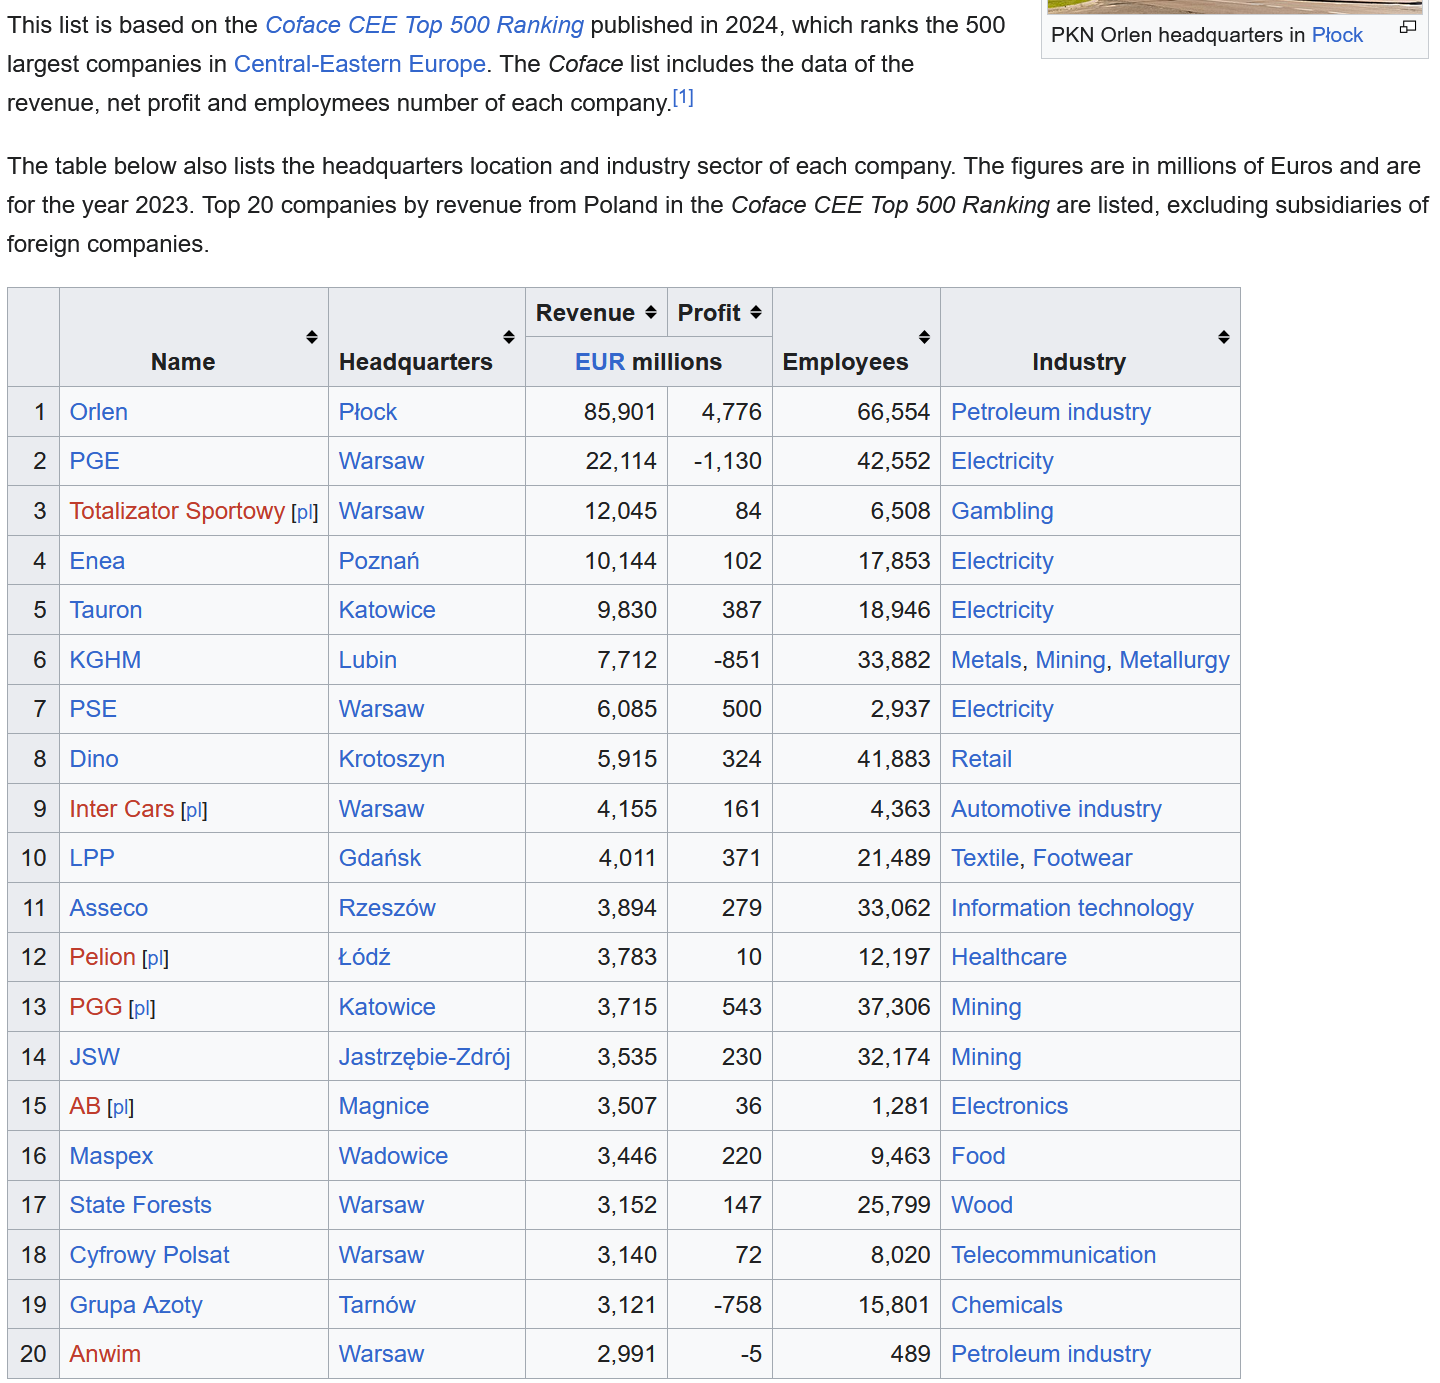The width and height of the screenshot is (1440, 1383).
Task: Open the Dino company link
Action: click(94, 759)
